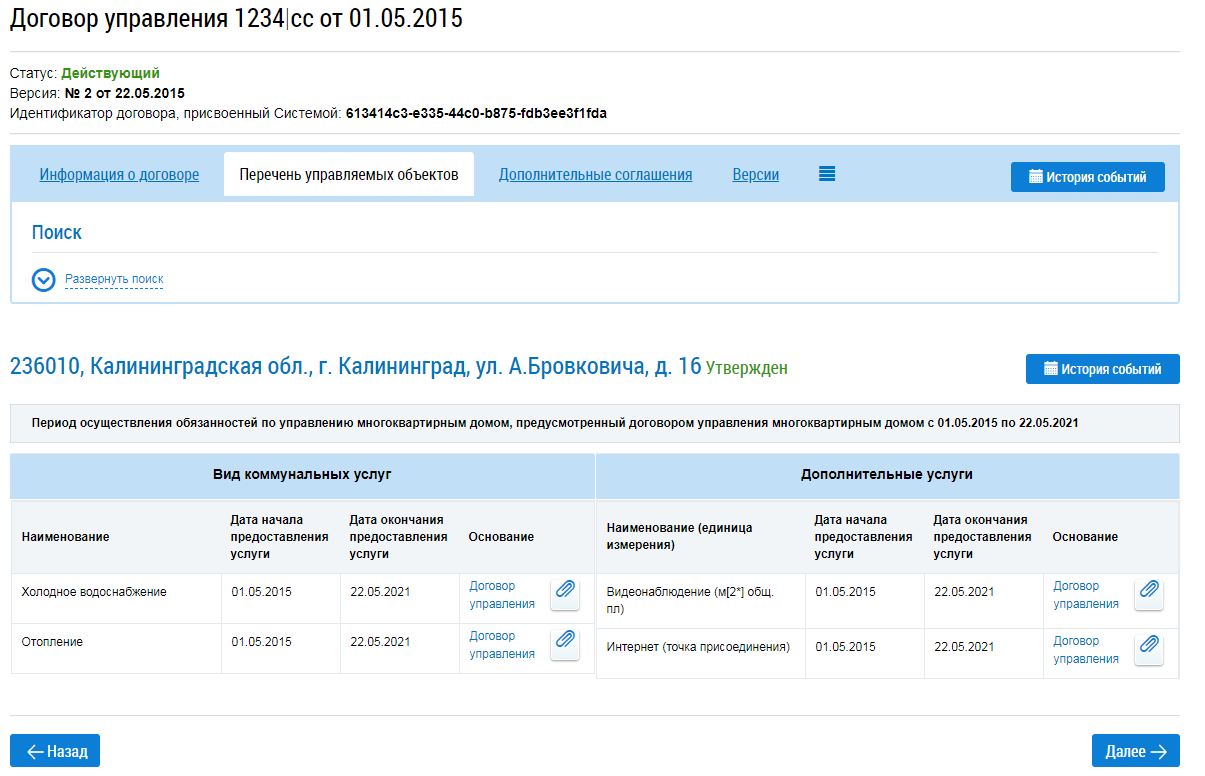The height and width of the screenshot is (776, 1205).
Task: Switch to Информация о договоре tab
Action: 119,175
